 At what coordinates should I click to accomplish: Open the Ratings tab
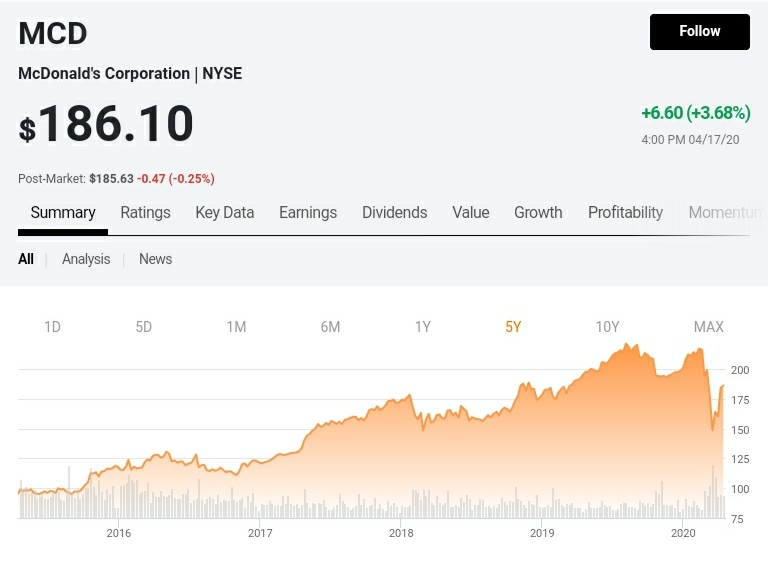145,212
